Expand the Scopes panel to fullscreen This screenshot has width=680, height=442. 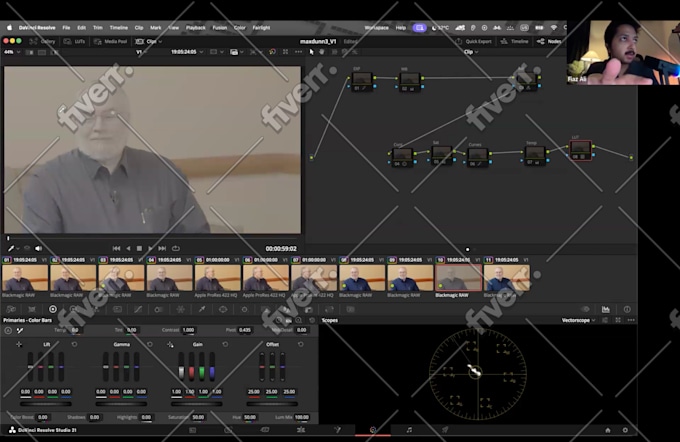(x=618, y=320)
